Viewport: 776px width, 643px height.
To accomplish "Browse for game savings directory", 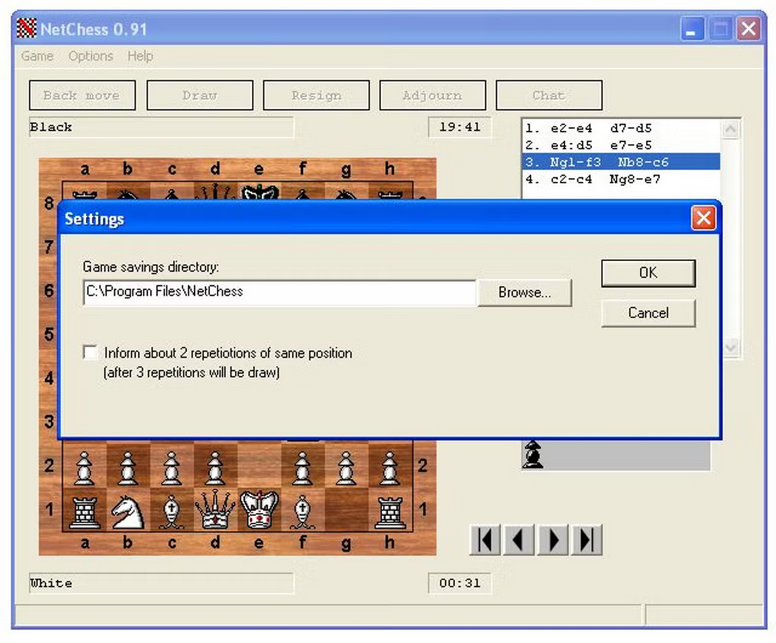I will point(524,292).
